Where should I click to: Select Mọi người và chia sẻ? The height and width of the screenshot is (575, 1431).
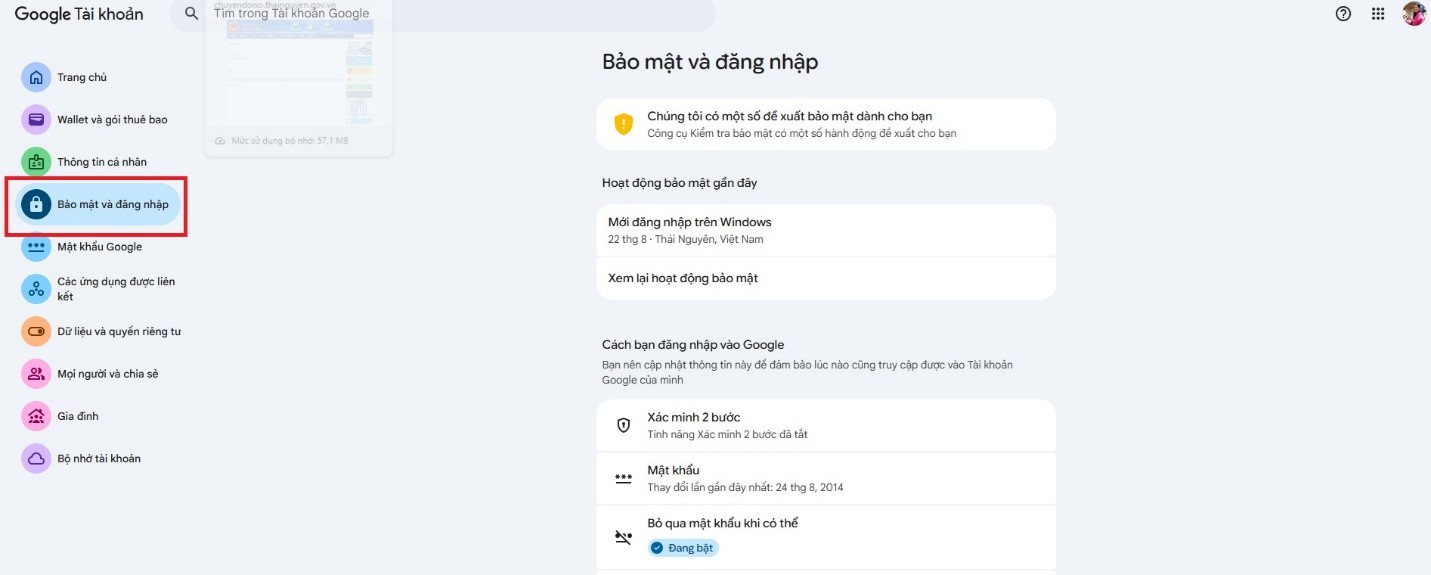100,374
